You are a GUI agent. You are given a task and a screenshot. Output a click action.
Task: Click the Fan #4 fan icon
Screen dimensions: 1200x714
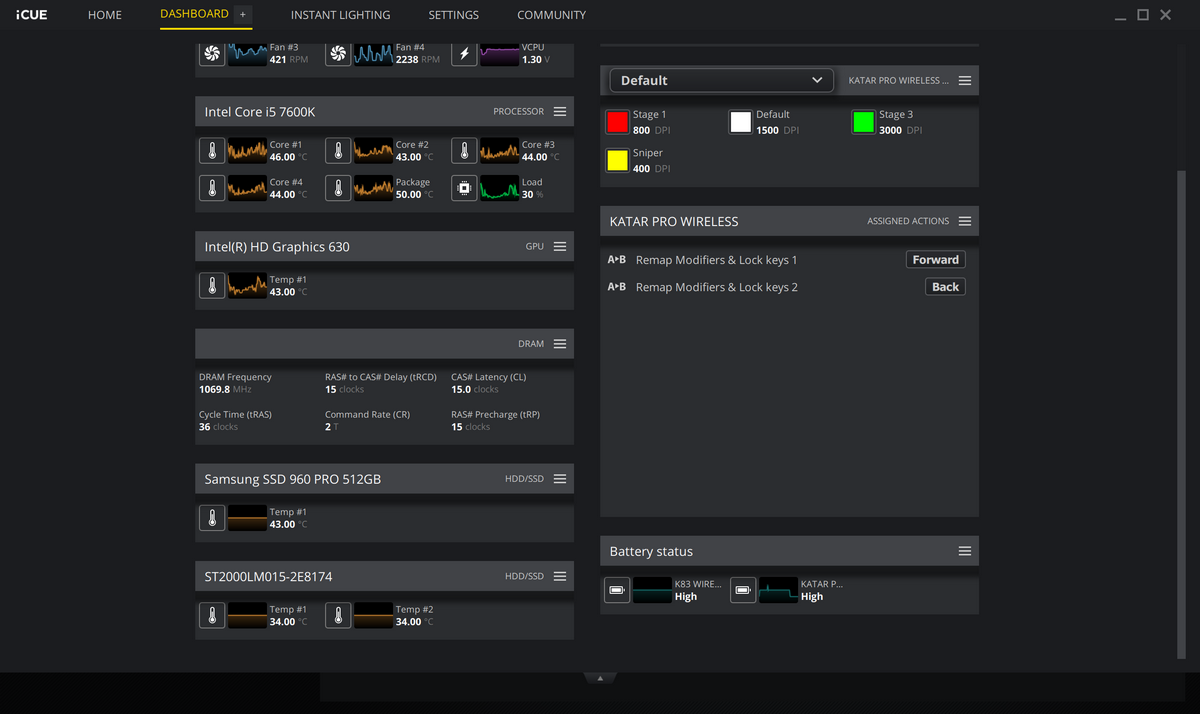[x=338, y=54]
